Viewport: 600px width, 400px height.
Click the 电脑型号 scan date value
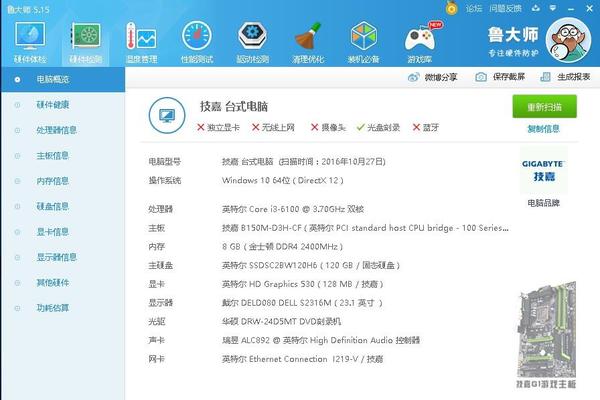tap(304, 162)
